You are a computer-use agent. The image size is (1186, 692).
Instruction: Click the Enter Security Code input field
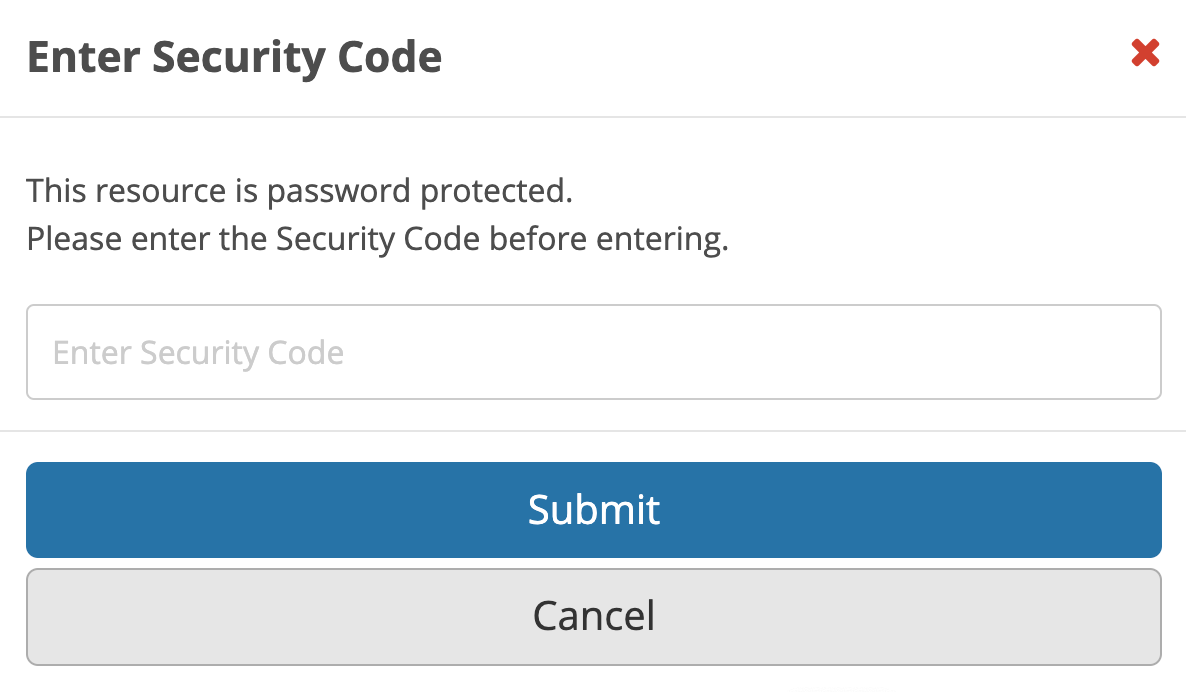(x=593, y=351)
